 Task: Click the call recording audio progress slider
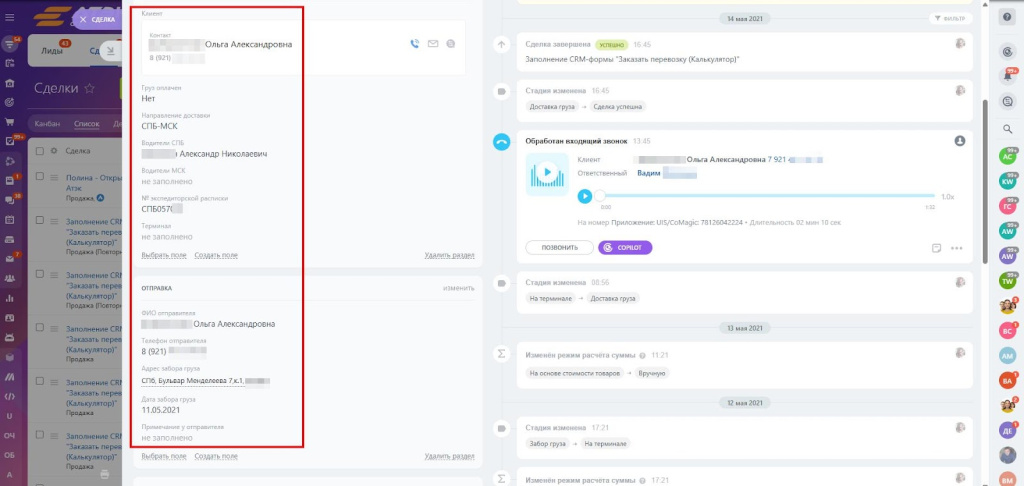(x=767, y=196)
